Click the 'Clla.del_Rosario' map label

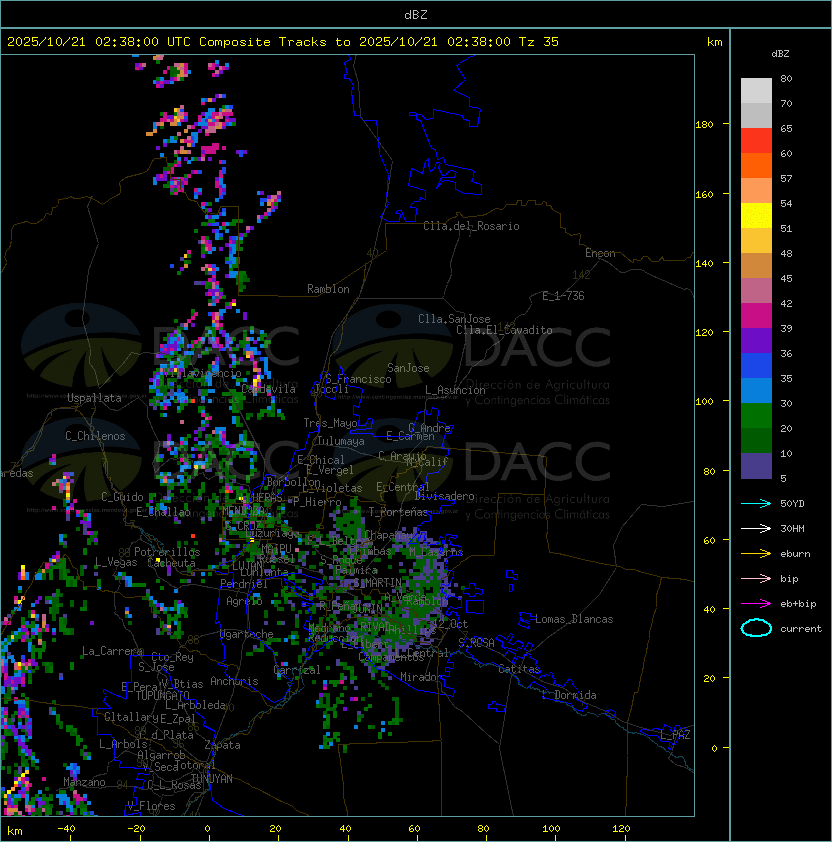(x=471, y=226)
